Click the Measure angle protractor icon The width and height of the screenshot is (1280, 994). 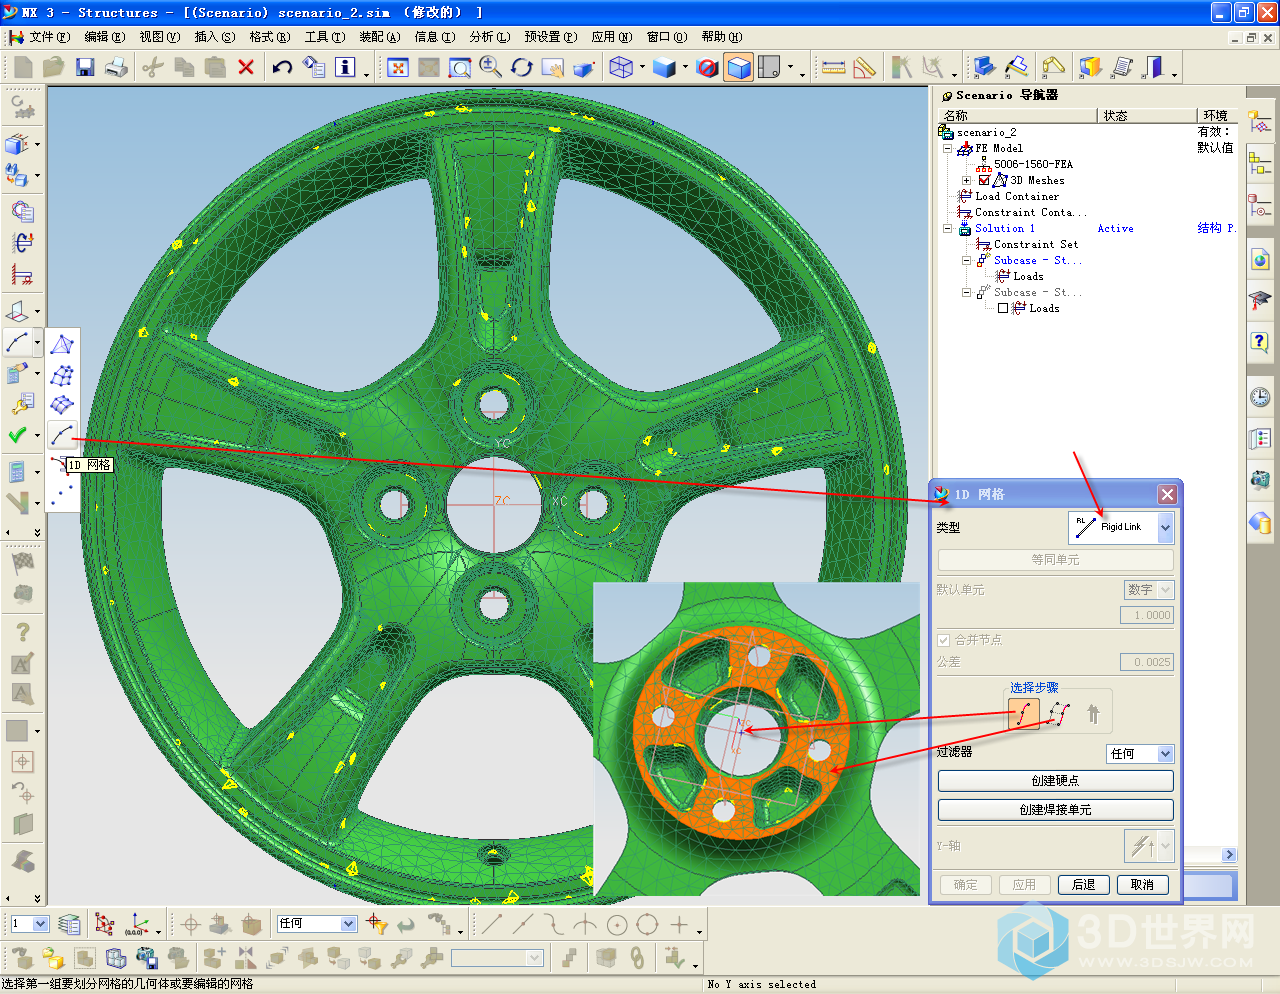tap(866, 67)
